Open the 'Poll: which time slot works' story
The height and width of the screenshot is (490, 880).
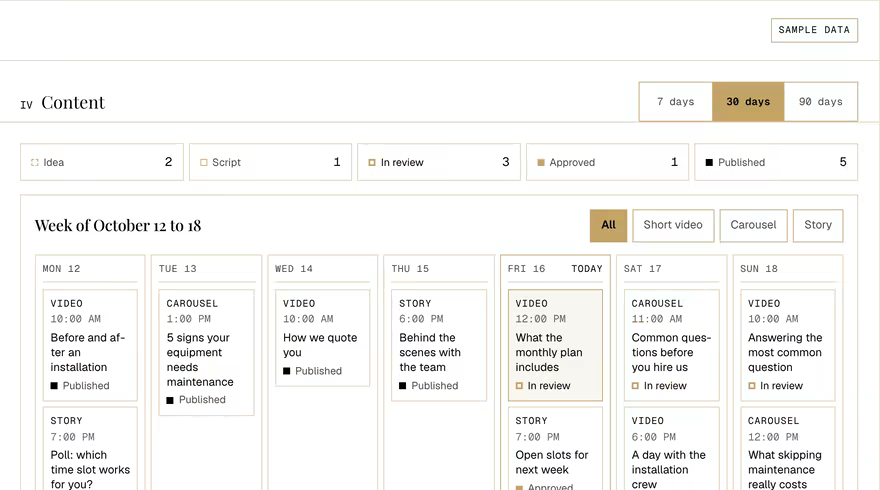pos(90,449)
